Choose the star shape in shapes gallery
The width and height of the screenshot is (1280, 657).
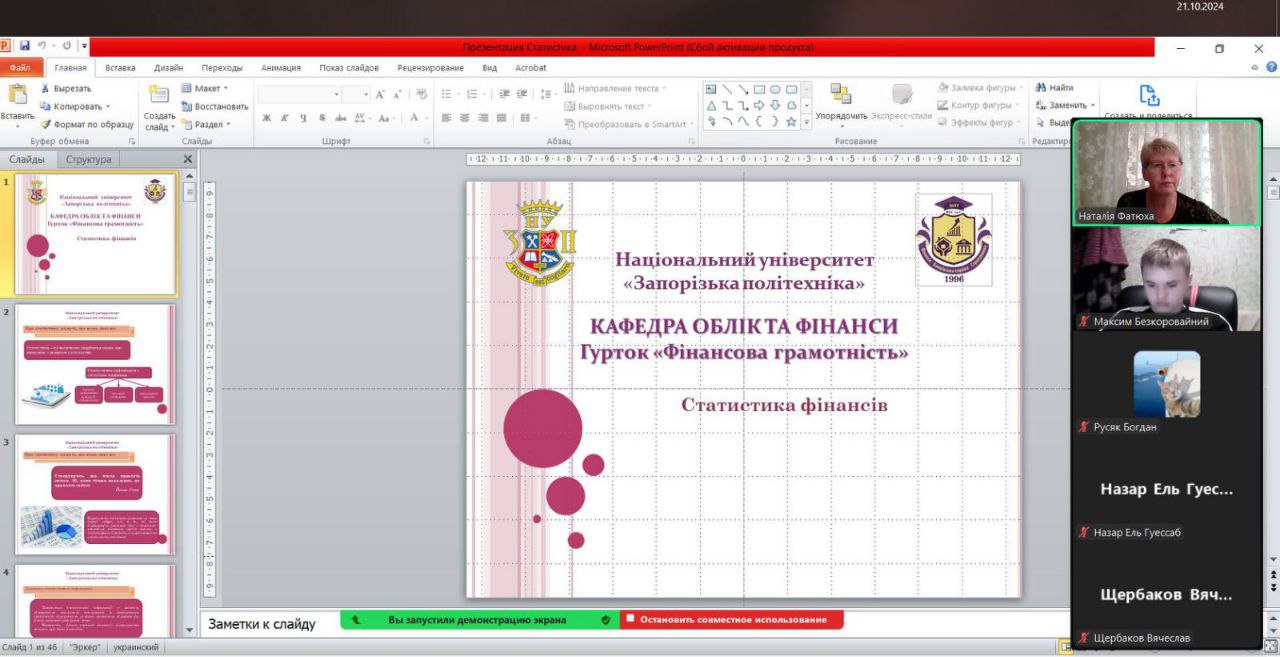coord(791,122)
